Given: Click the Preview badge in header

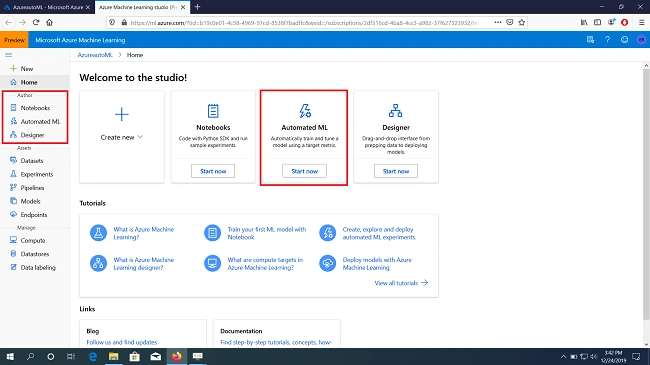Looking at the screenshot, I should 14,40.
